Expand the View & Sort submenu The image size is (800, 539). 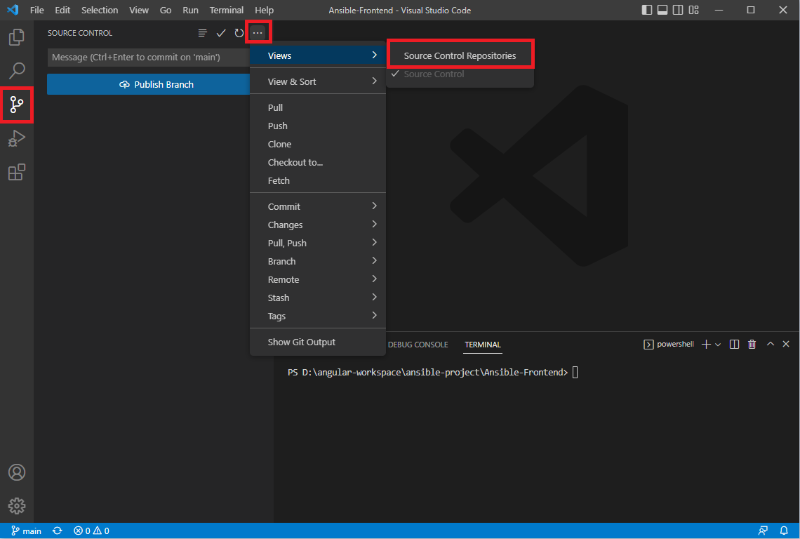(318, 82)
